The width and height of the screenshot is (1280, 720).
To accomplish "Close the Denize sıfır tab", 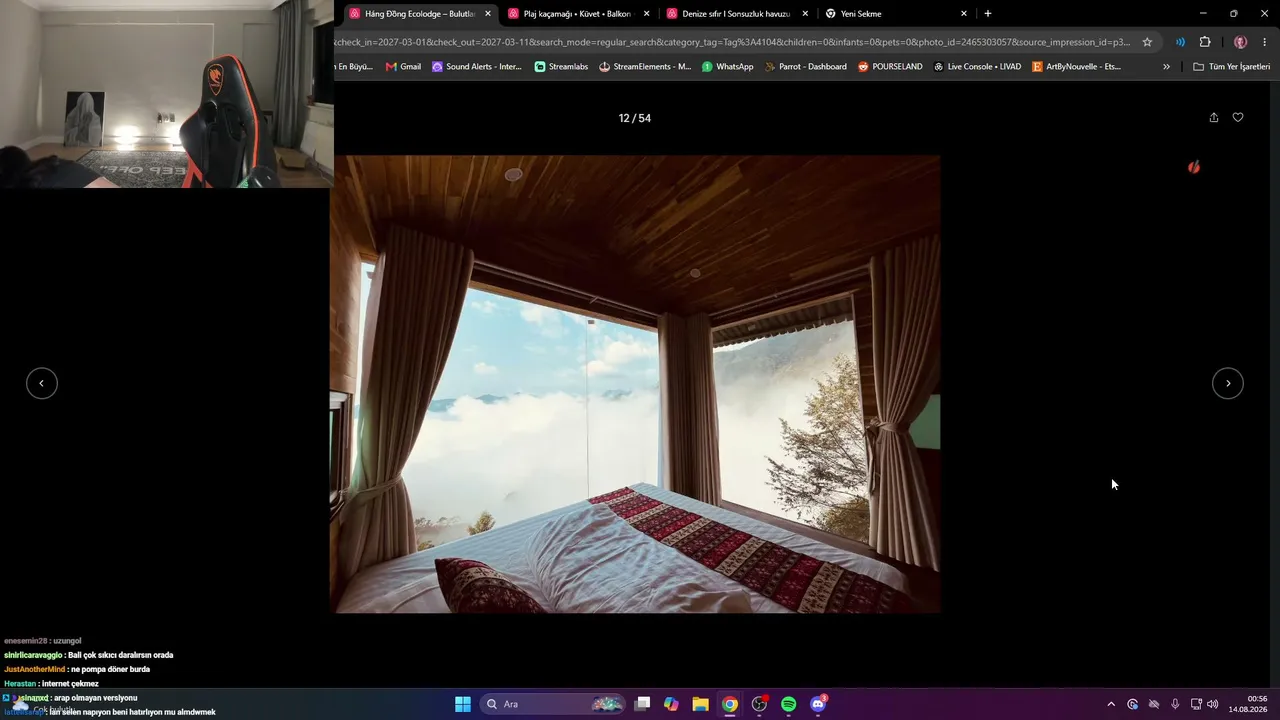I will point(805,14).
